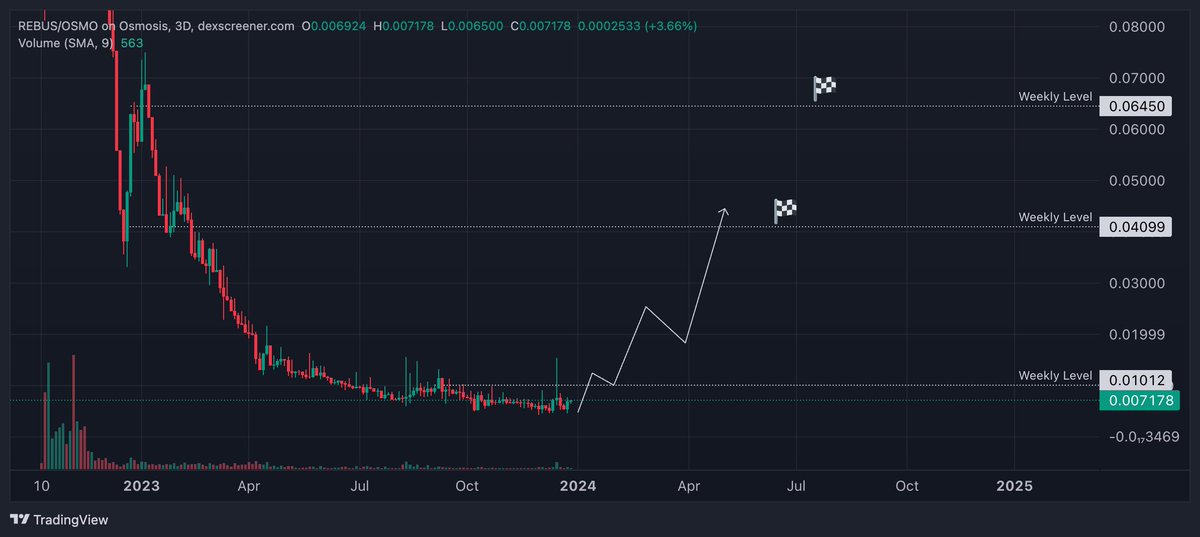The width and height of the screenshot is (1200, 537).
Task: Click the Volume (SMA, 9) indicator label
Action: (x=65, y=42)
